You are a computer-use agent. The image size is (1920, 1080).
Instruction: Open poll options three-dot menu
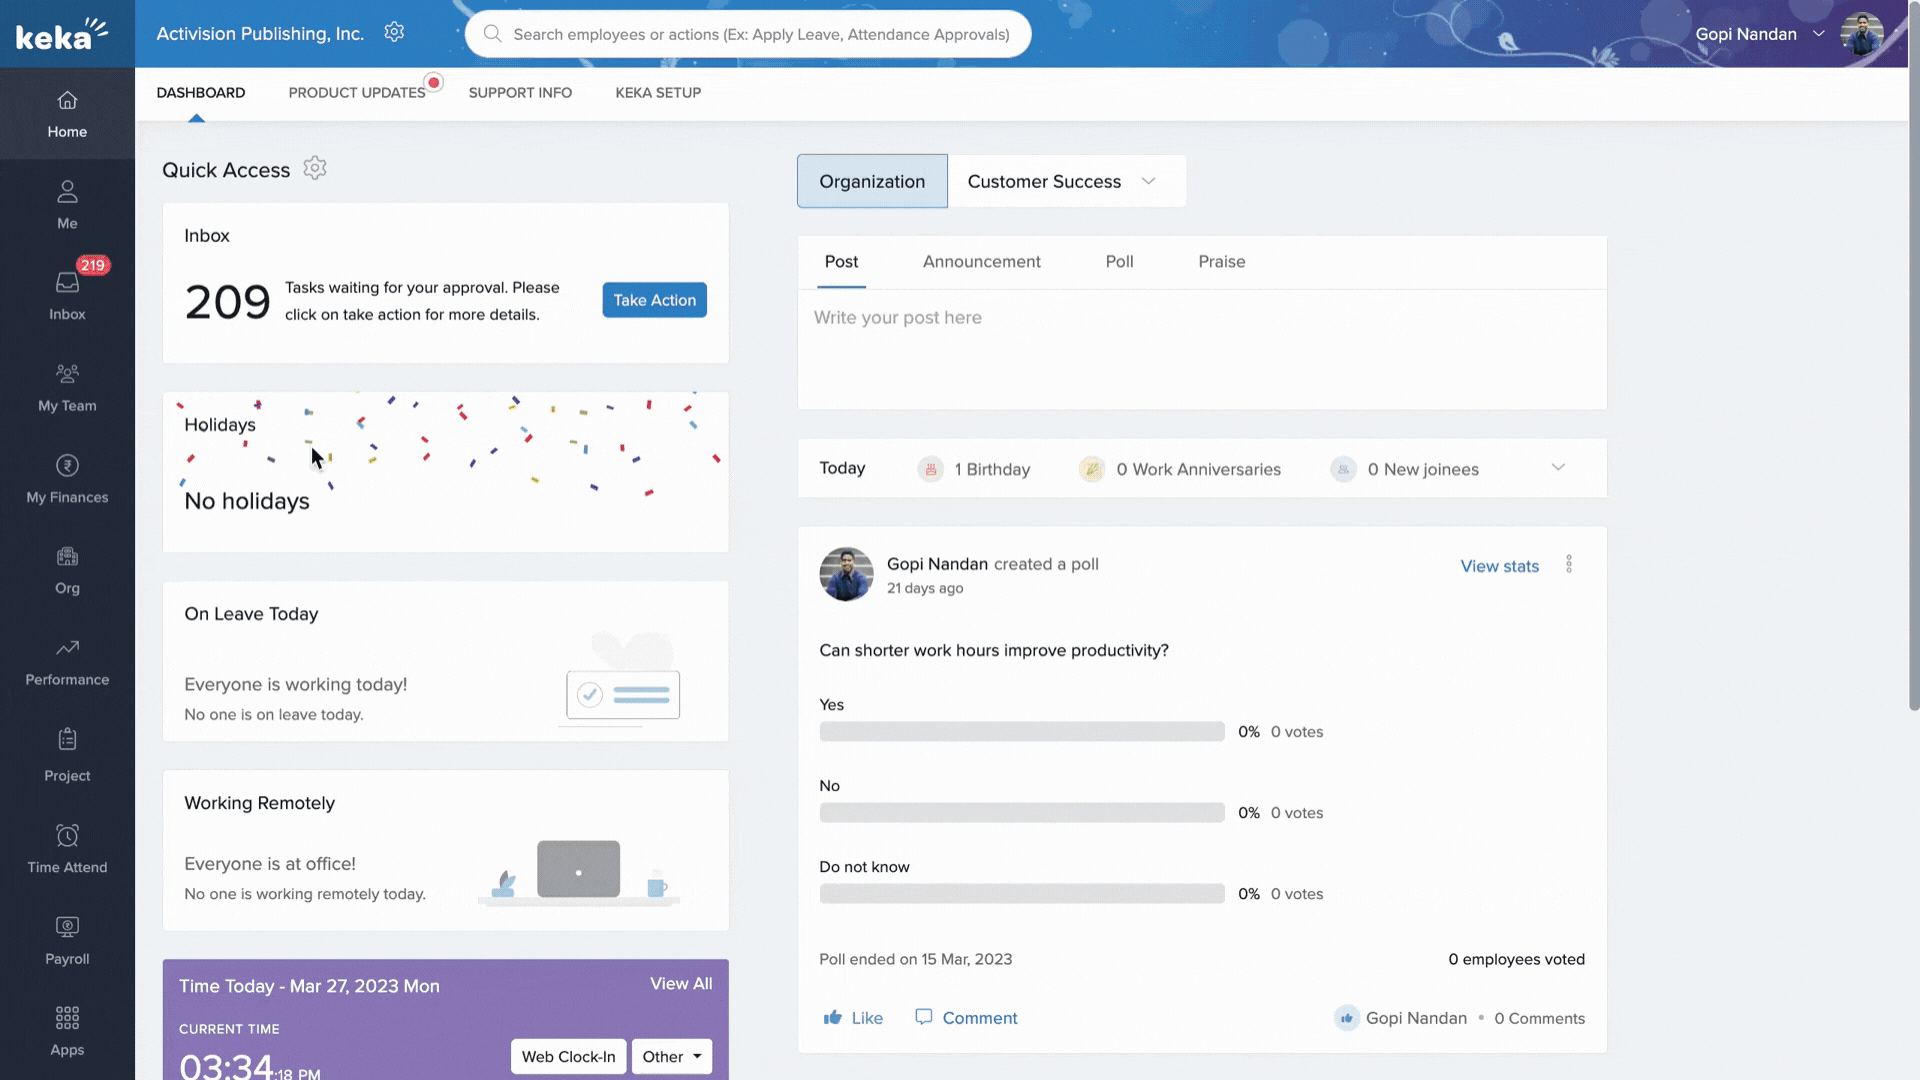coord(1569,564)
